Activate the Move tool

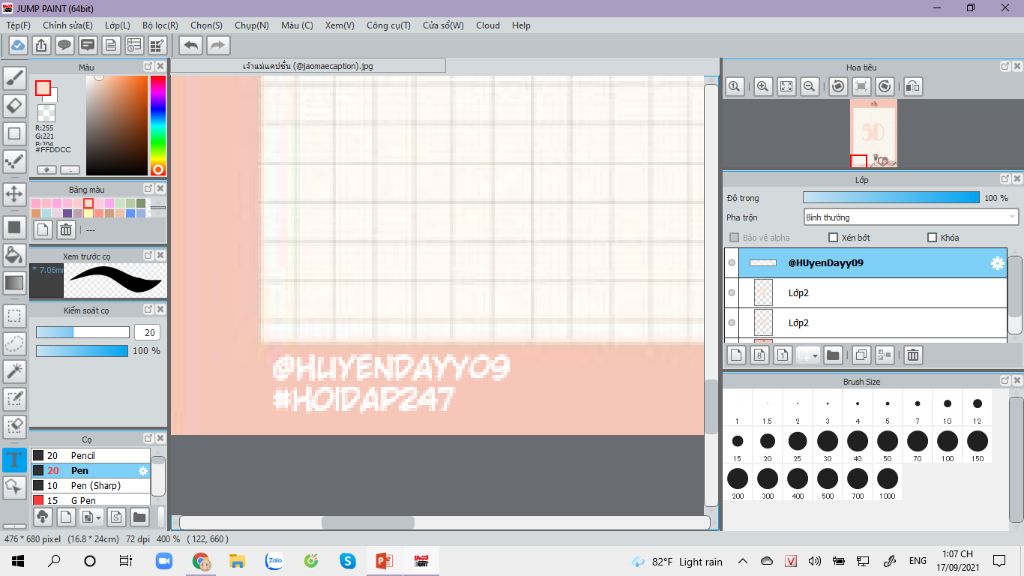(14, 193)
